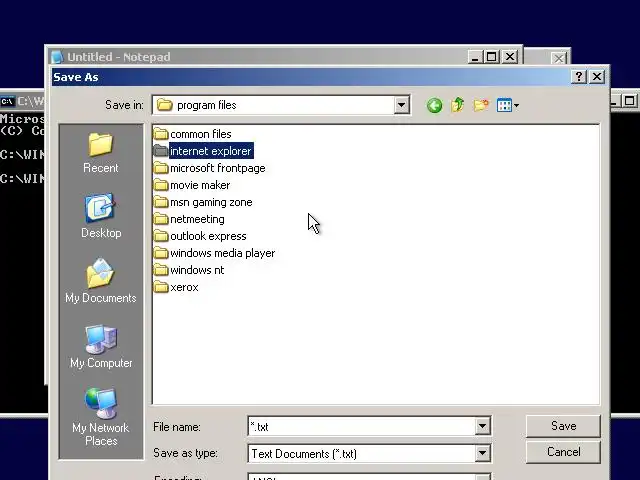Select the windows nt folder icon

click(x=161, y=270)
